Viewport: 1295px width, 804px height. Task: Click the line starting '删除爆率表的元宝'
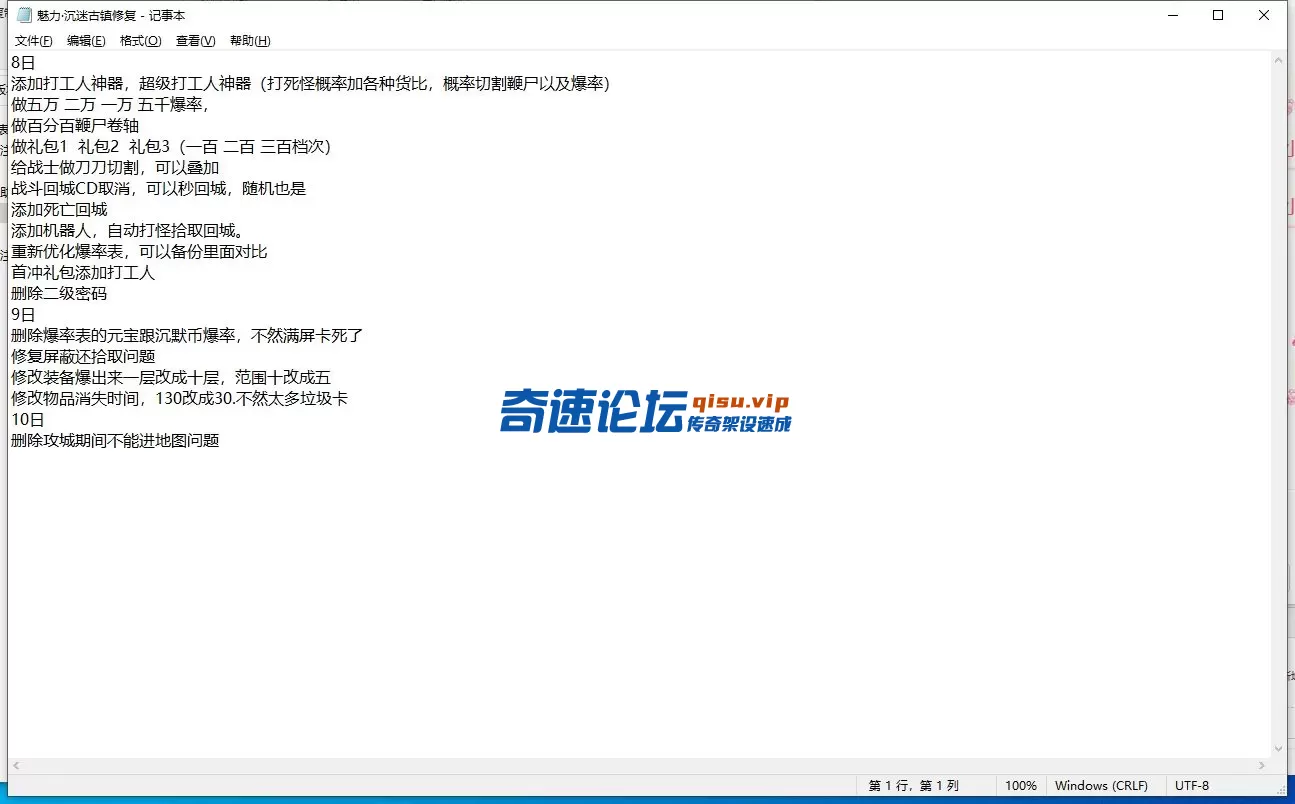click(x=187, y=335)
